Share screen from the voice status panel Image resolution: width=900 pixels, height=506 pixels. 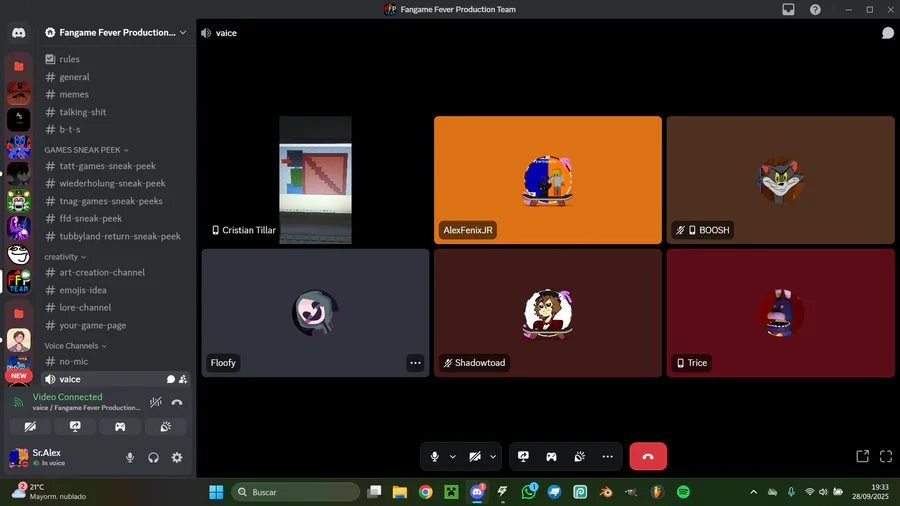75,426
